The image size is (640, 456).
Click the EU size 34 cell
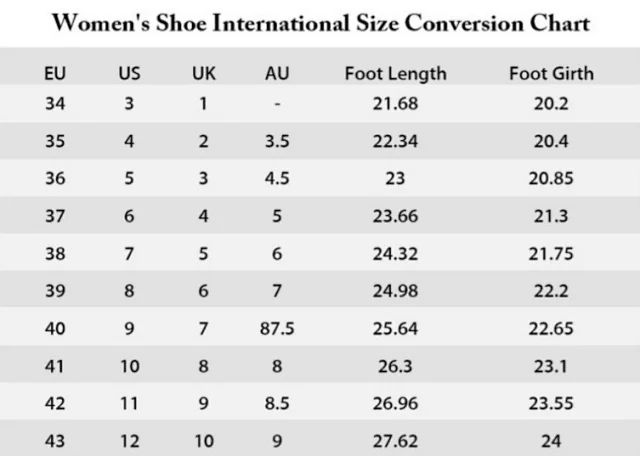pyautogui.click(x=56, y=103)
